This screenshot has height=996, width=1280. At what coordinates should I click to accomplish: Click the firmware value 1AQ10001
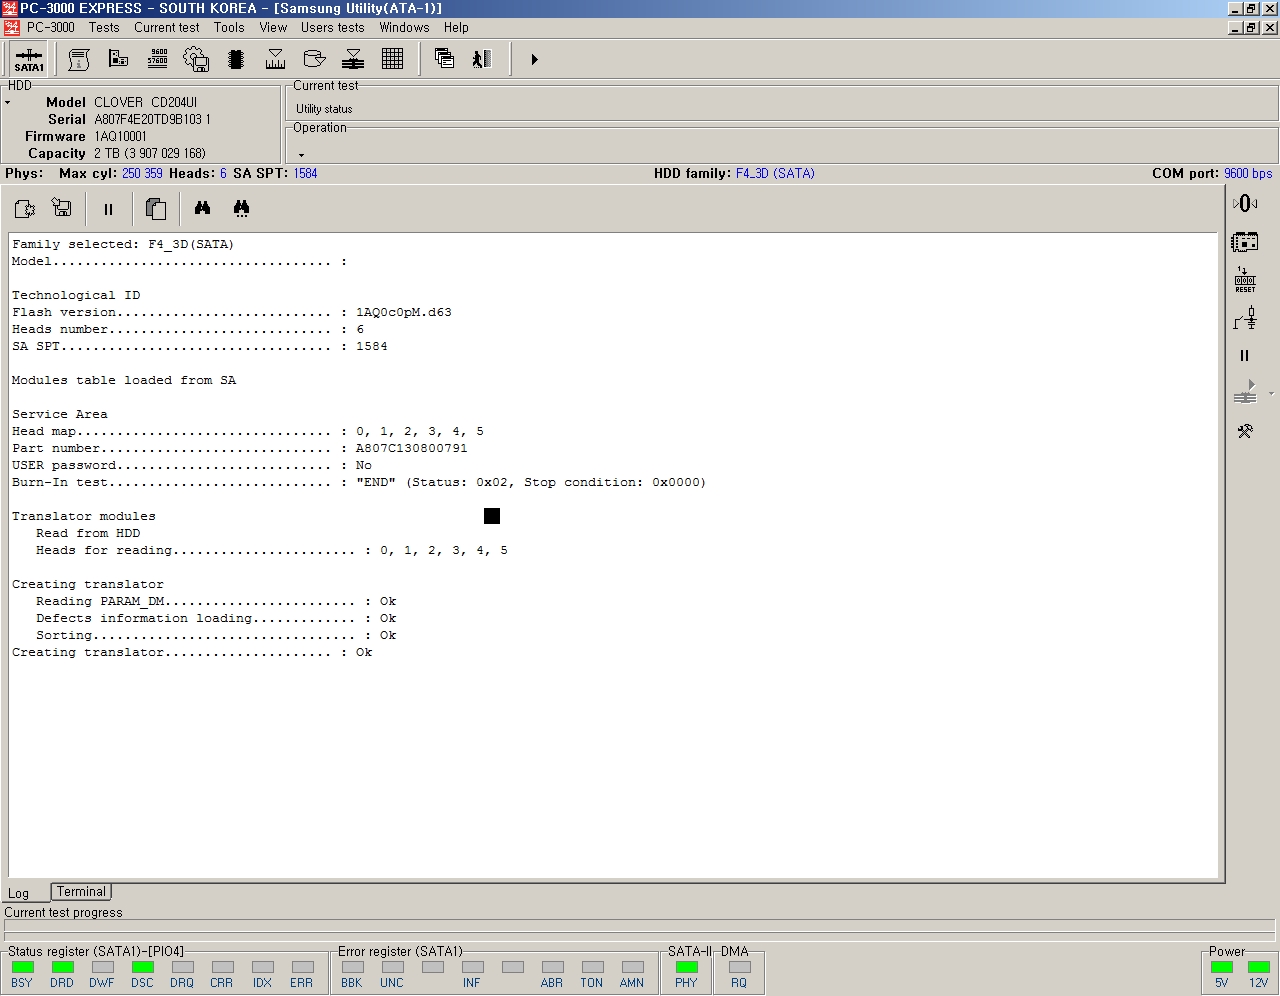120,136
